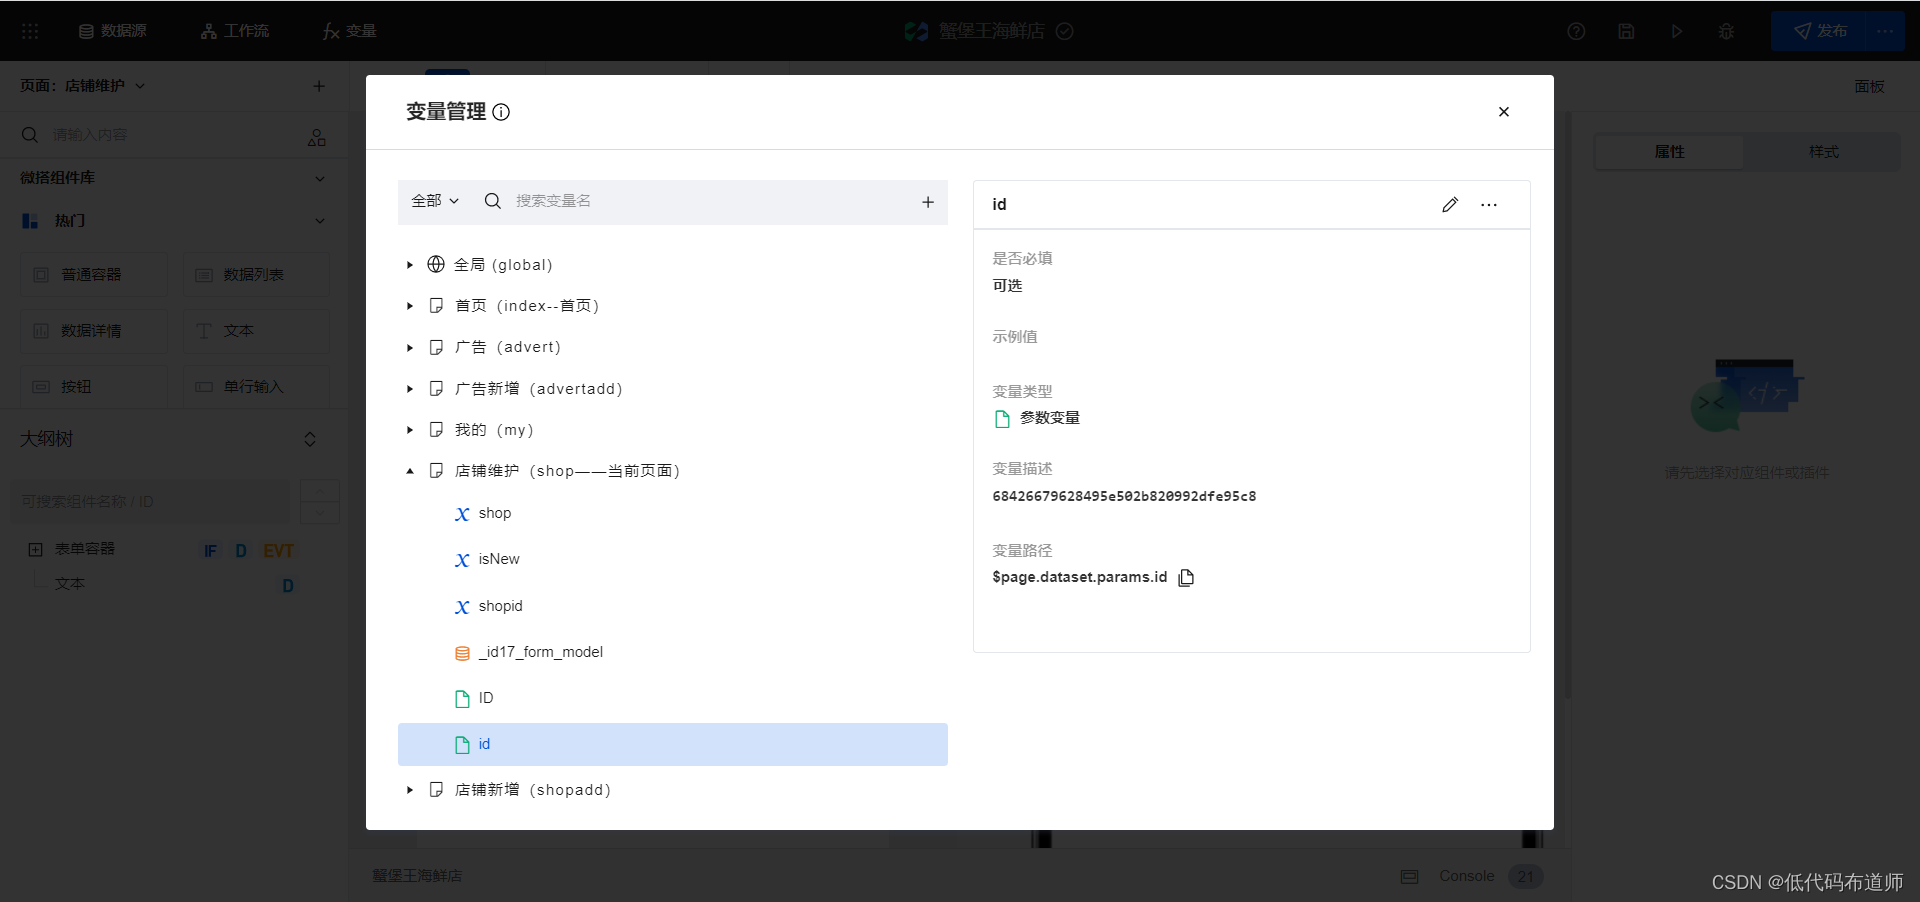Close the variable management dialog

coord(1503,112)
